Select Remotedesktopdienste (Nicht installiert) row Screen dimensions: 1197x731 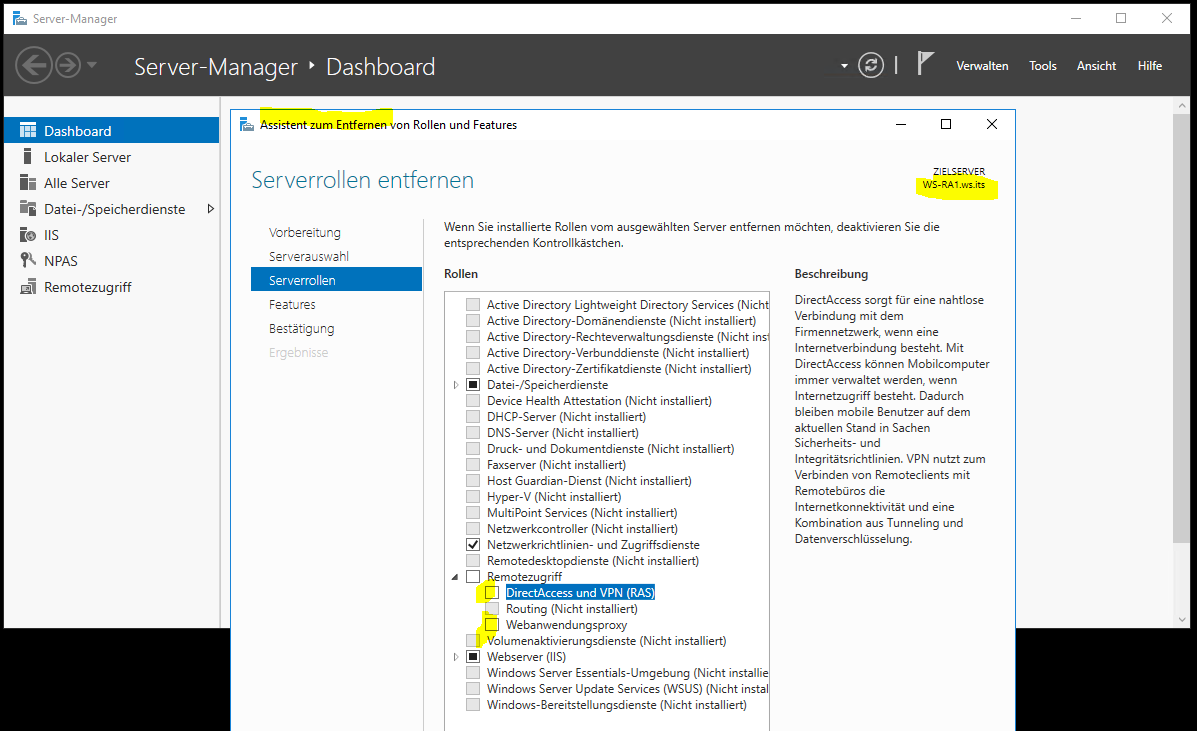(593, 561)
